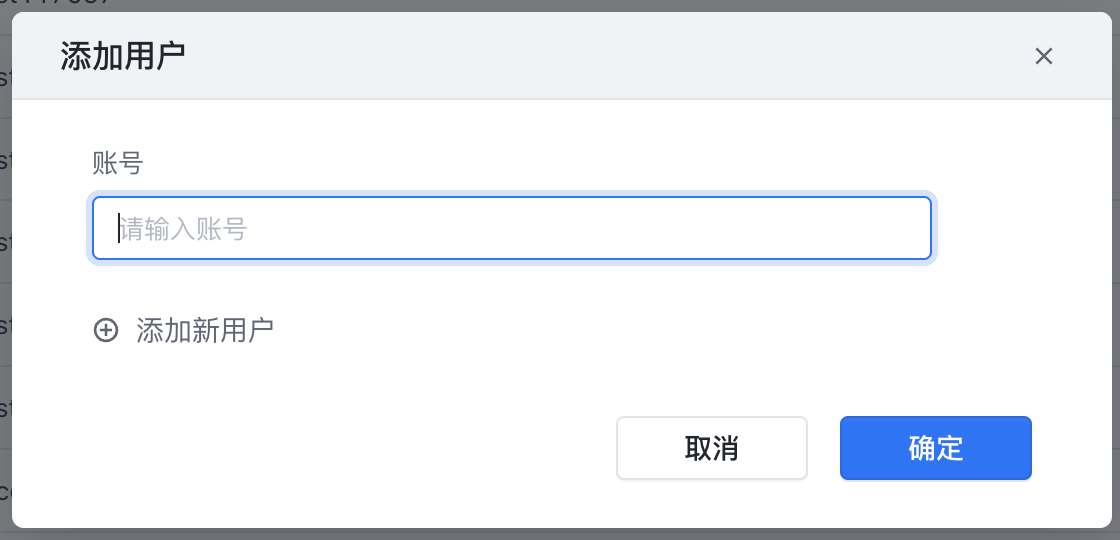Click the 取消 button

(x=711, y=448)
